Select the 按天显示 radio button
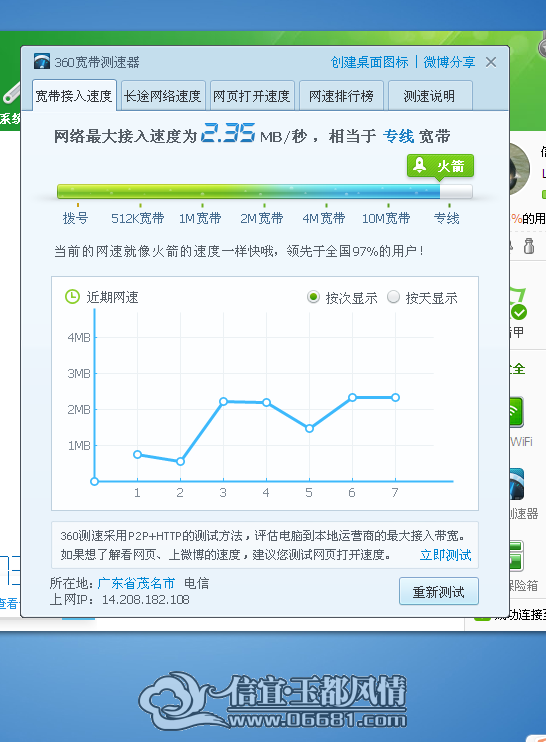This screenshot has width=546, height=742. [393, 297]
